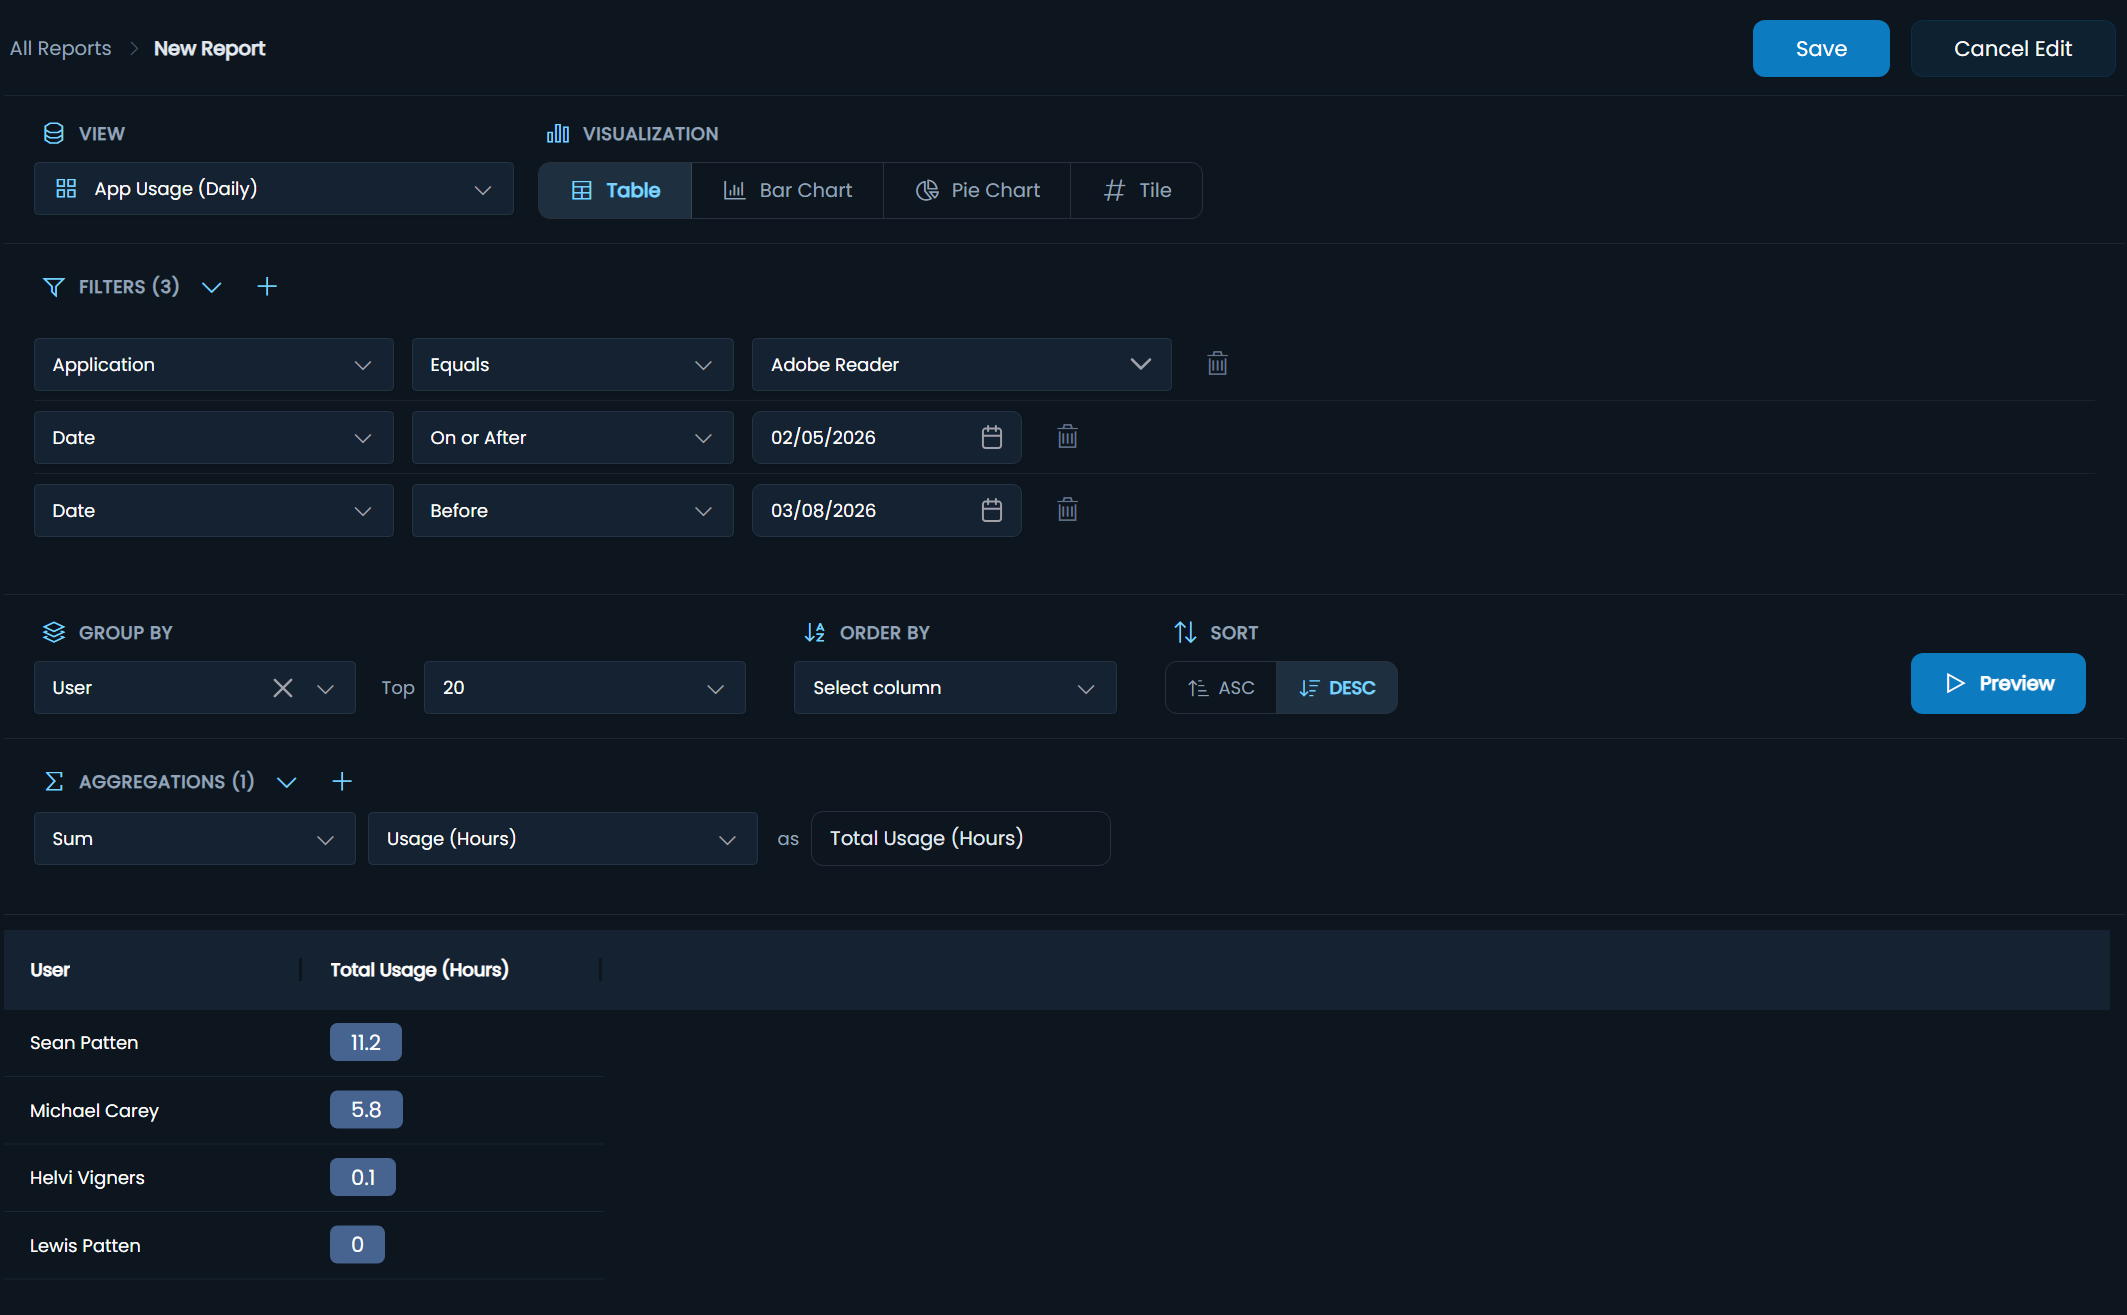Open the Sum aggregation function dropdown

tap(195, 839)
